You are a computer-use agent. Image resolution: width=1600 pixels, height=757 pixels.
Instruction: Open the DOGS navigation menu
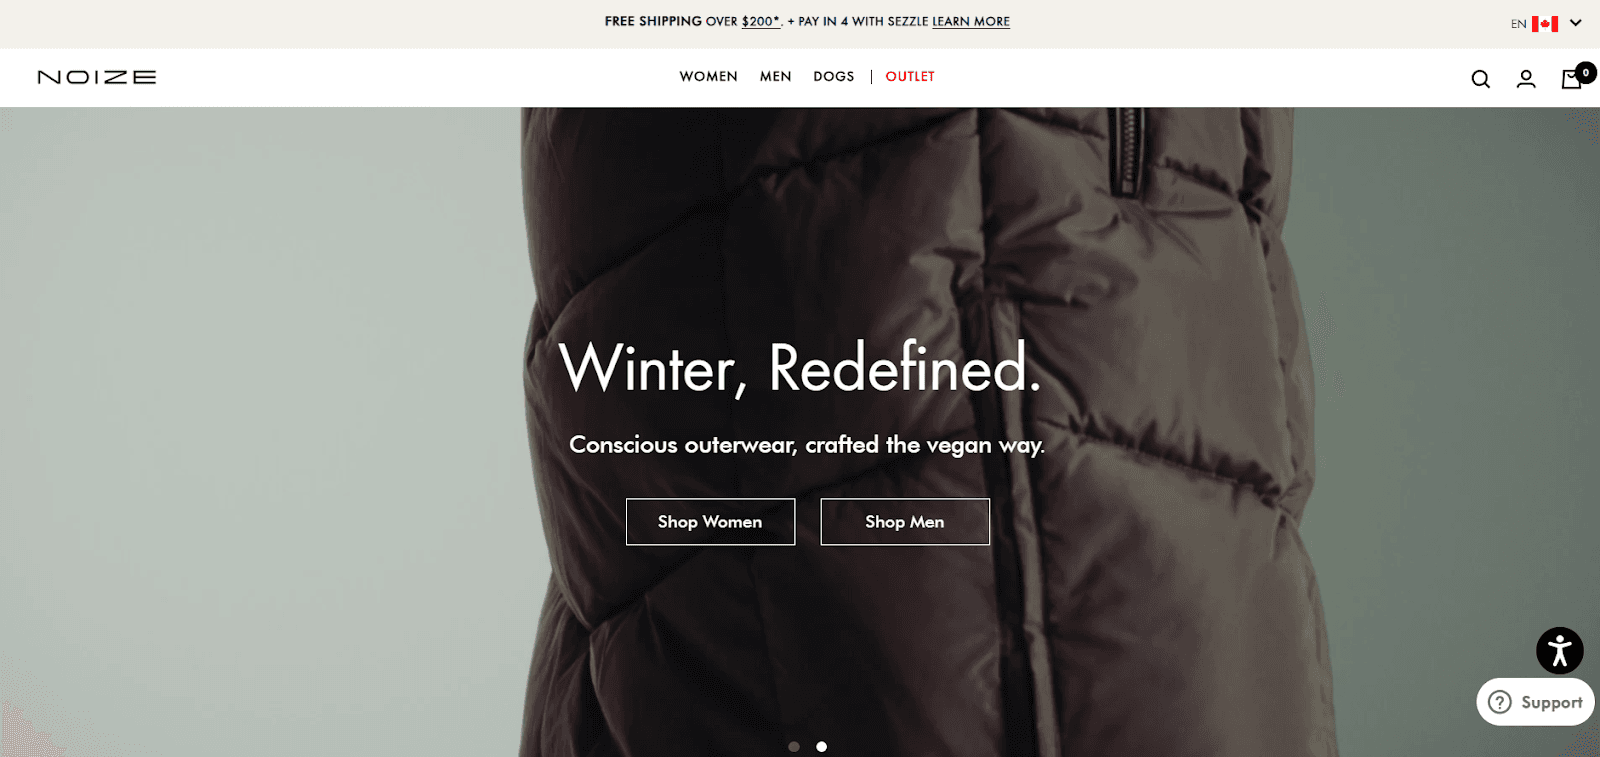point(834,77)
